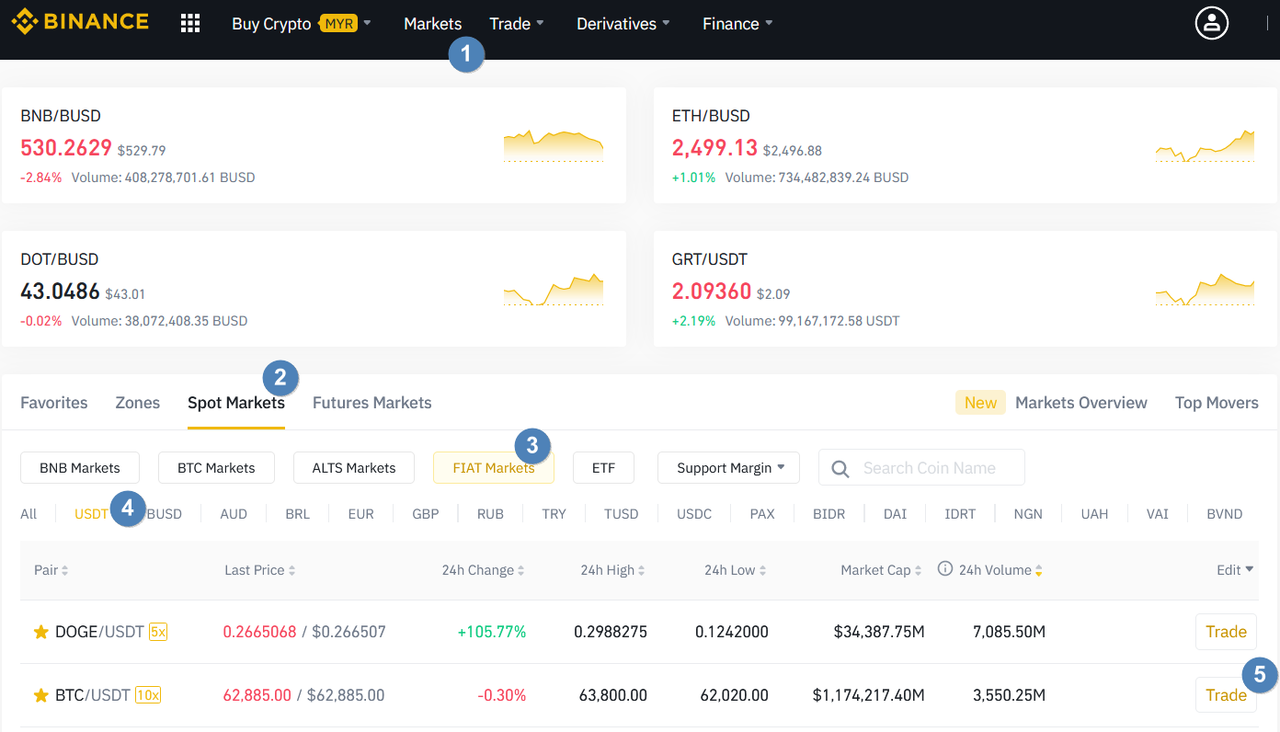
Task: Select the FIAT Markets filter button
Action: [x=494, y=467]
